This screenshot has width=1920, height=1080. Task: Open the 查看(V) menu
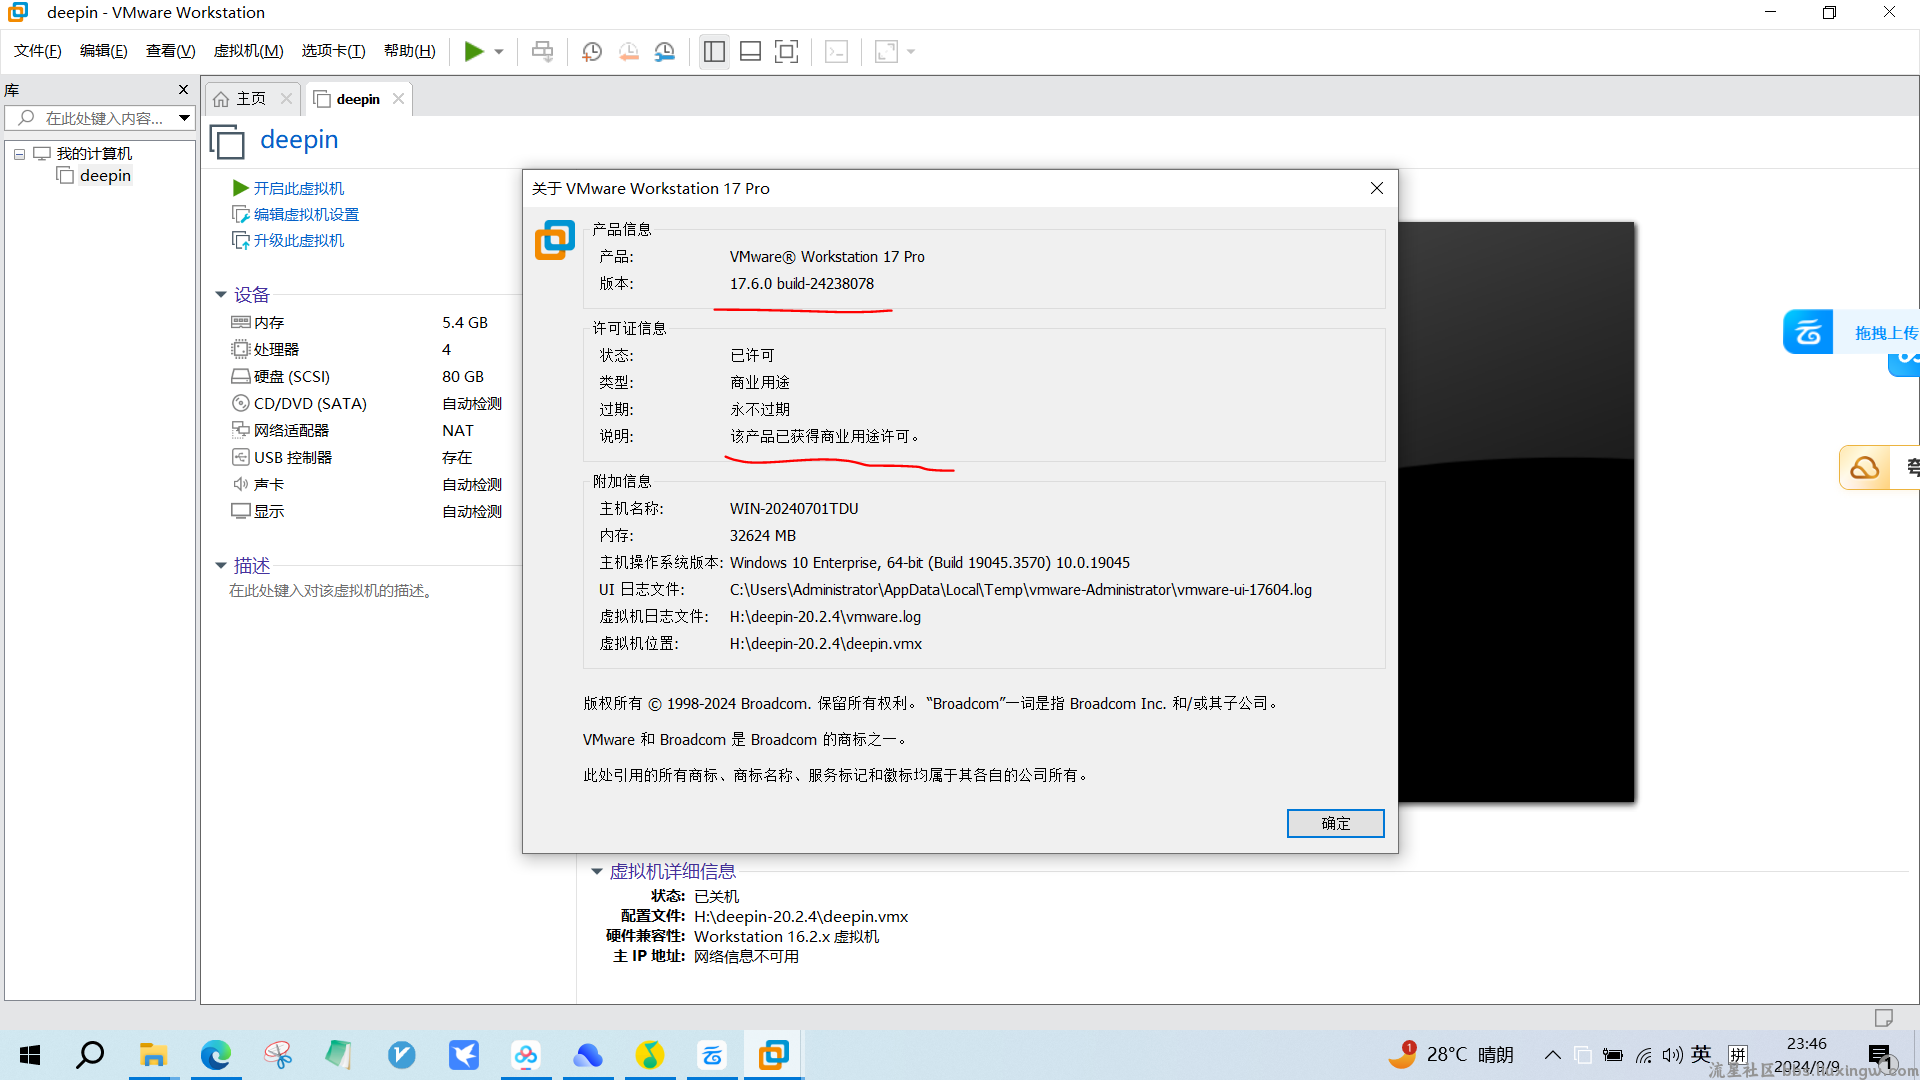click(x=171, y=51)
